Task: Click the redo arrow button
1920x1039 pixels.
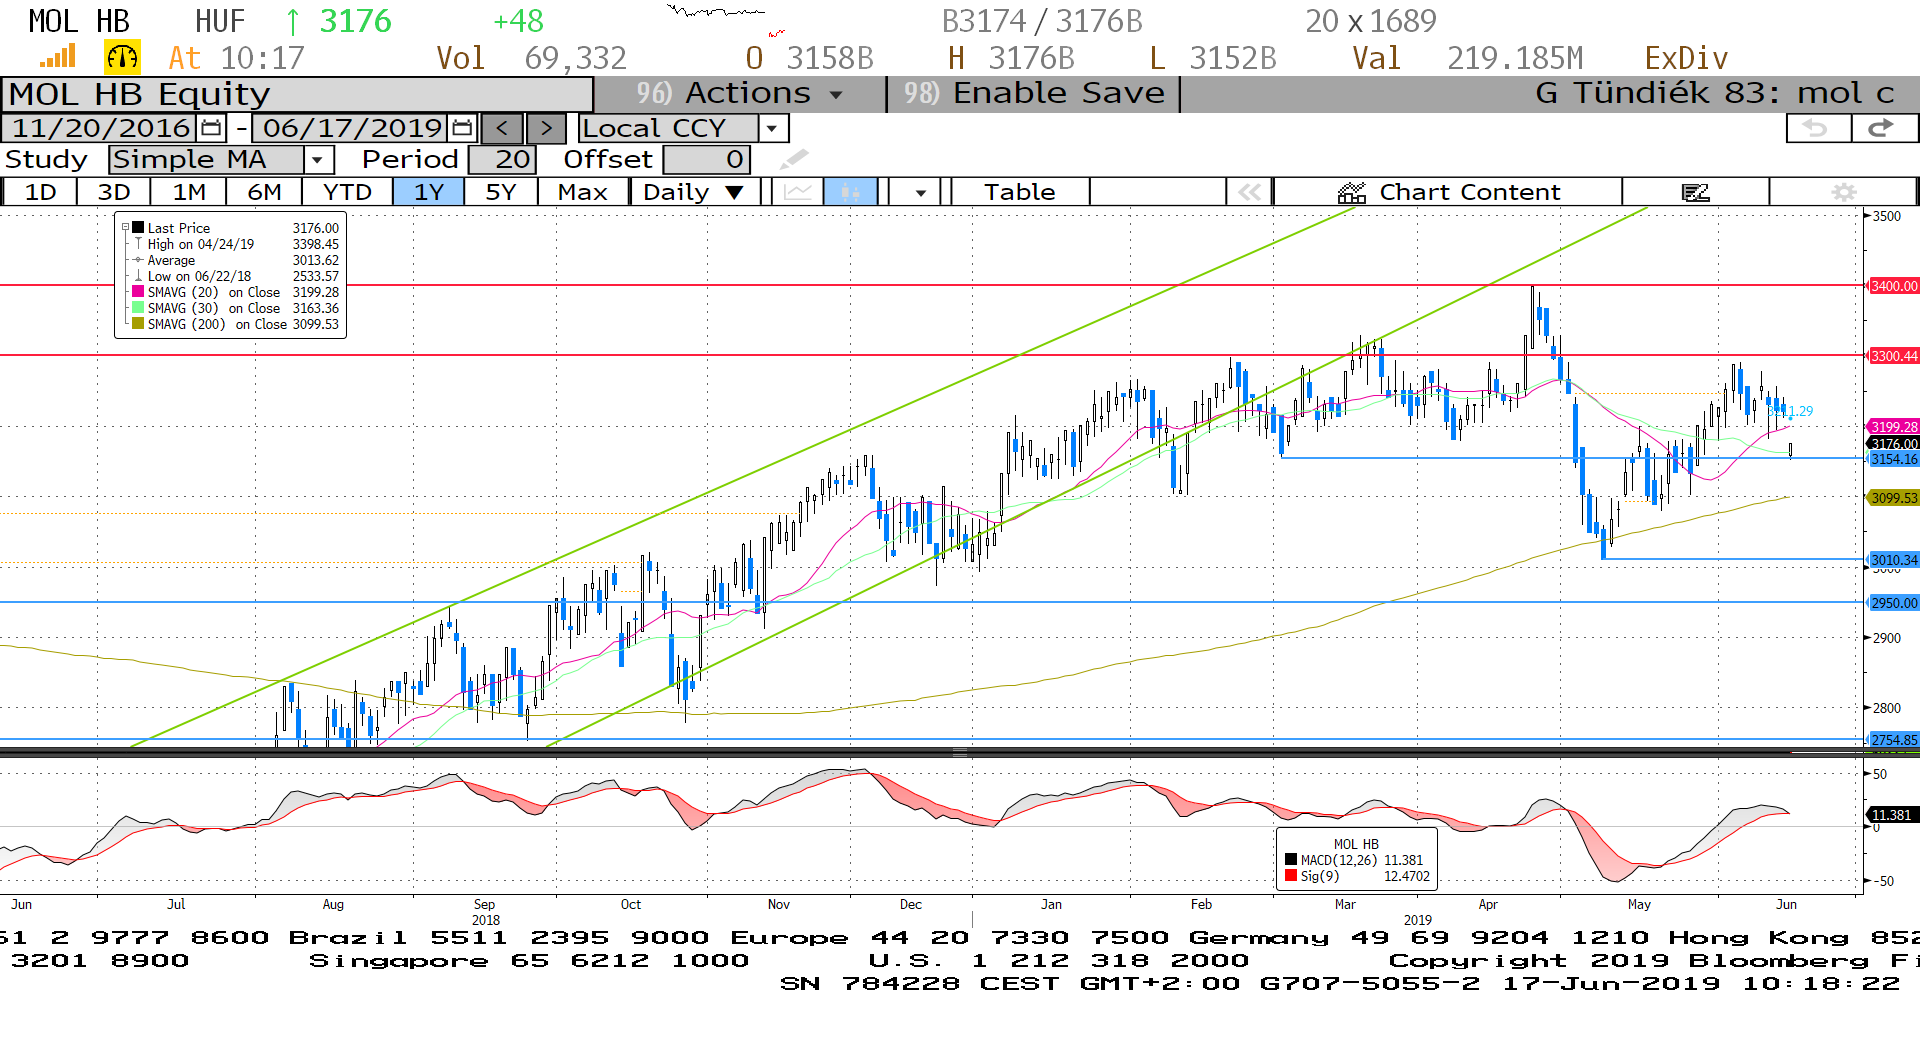Action: pos(1882,128)
